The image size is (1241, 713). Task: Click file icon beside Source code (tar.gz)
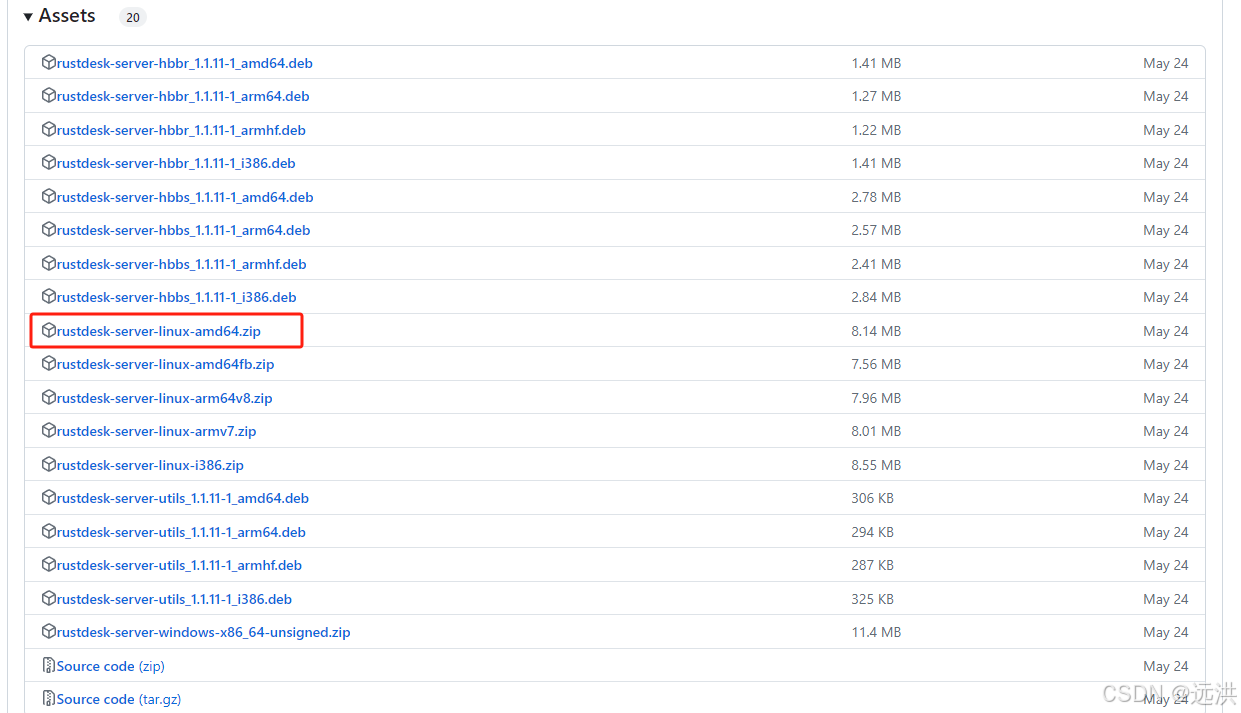click(x=49, y=699)
